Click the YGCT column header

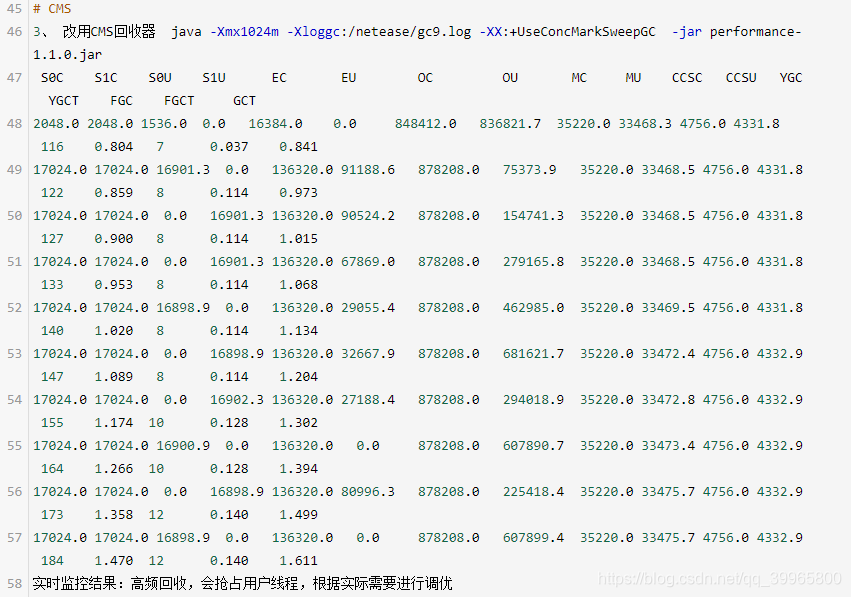tap(63, 101)
